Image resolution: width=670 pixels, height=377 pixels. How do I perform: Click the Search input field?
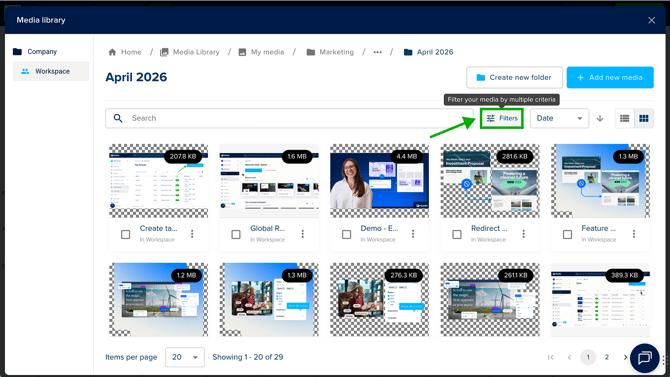pos(289,118)
